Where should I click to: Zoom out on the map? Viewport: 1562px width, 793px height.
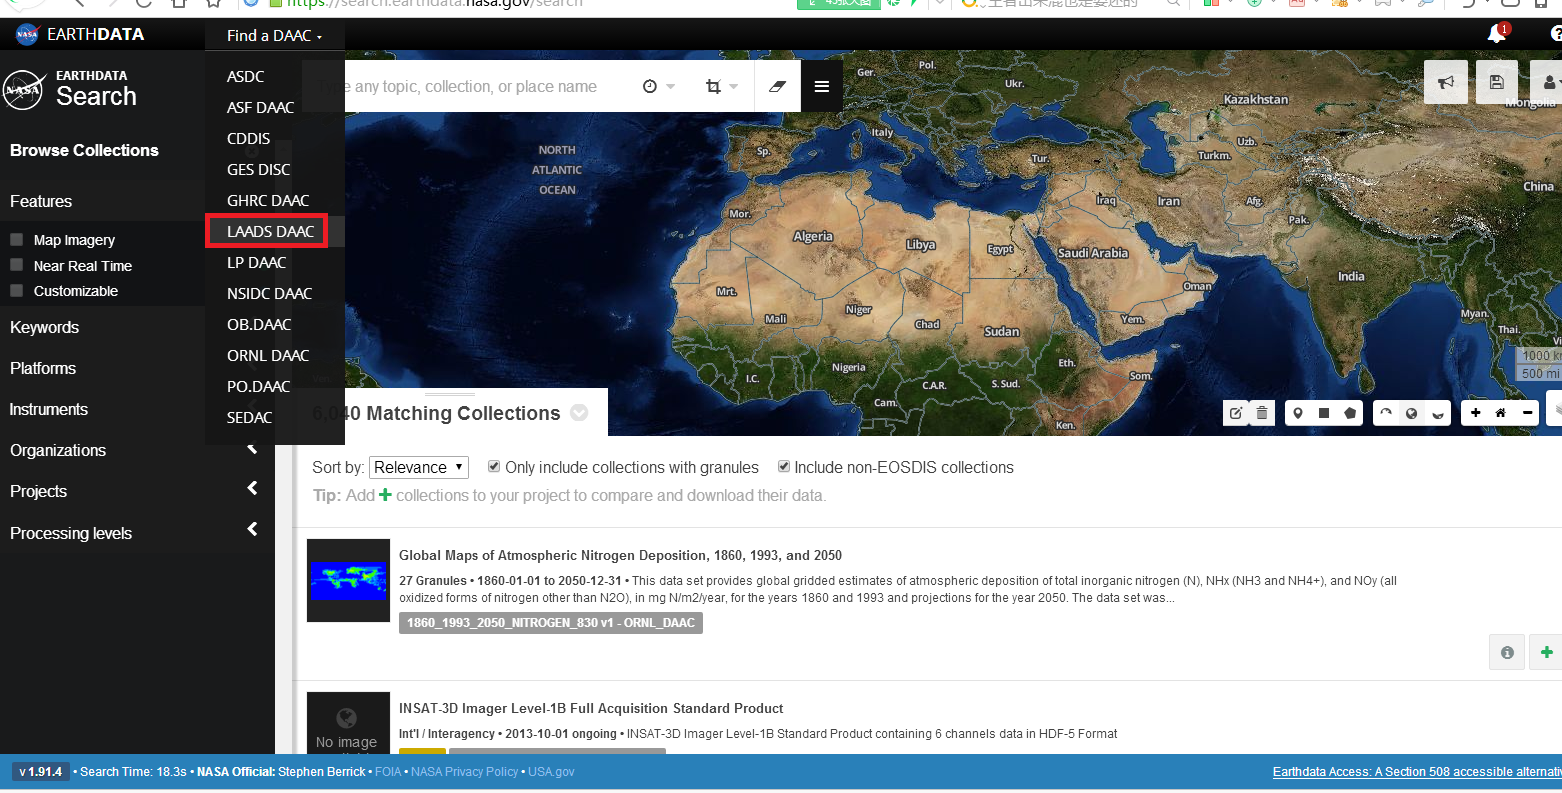pos(1527,413)
